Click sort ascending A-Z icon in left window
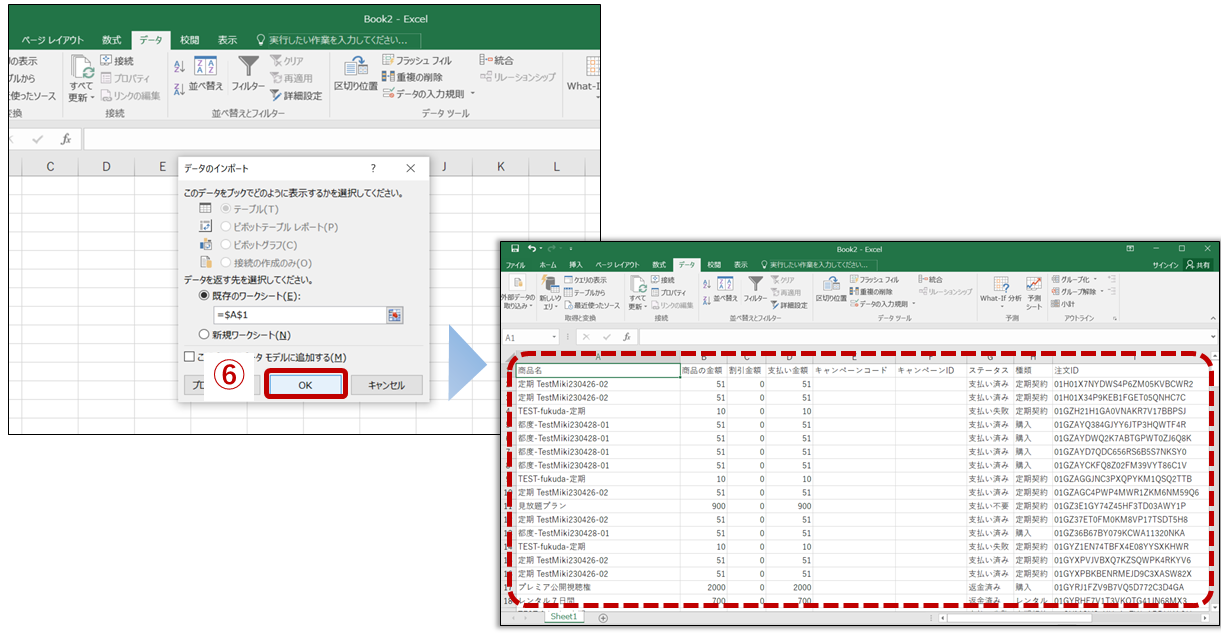The image size is (1221, 635). tap(179, 67)
